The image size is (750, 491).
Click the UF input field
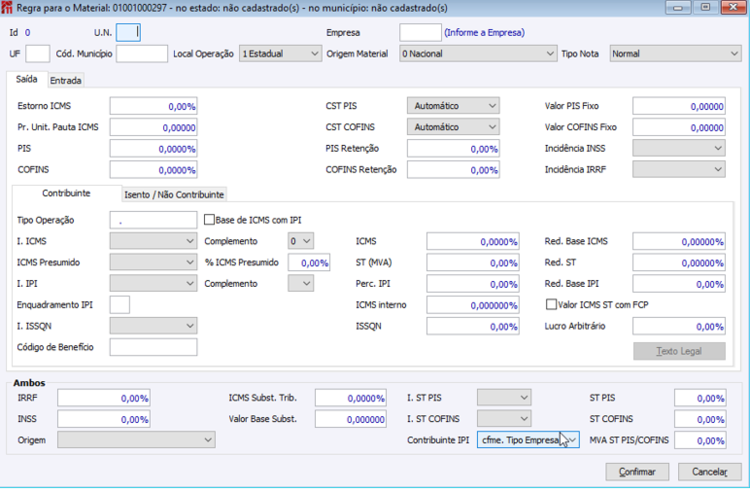[x=37, y=54]
